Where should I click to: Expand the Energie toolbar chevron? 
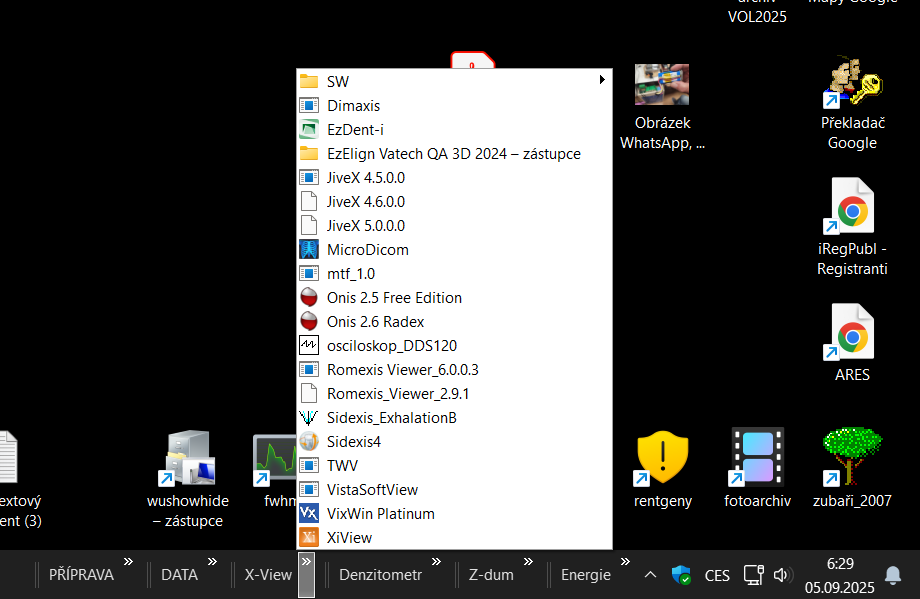[625, 562]
